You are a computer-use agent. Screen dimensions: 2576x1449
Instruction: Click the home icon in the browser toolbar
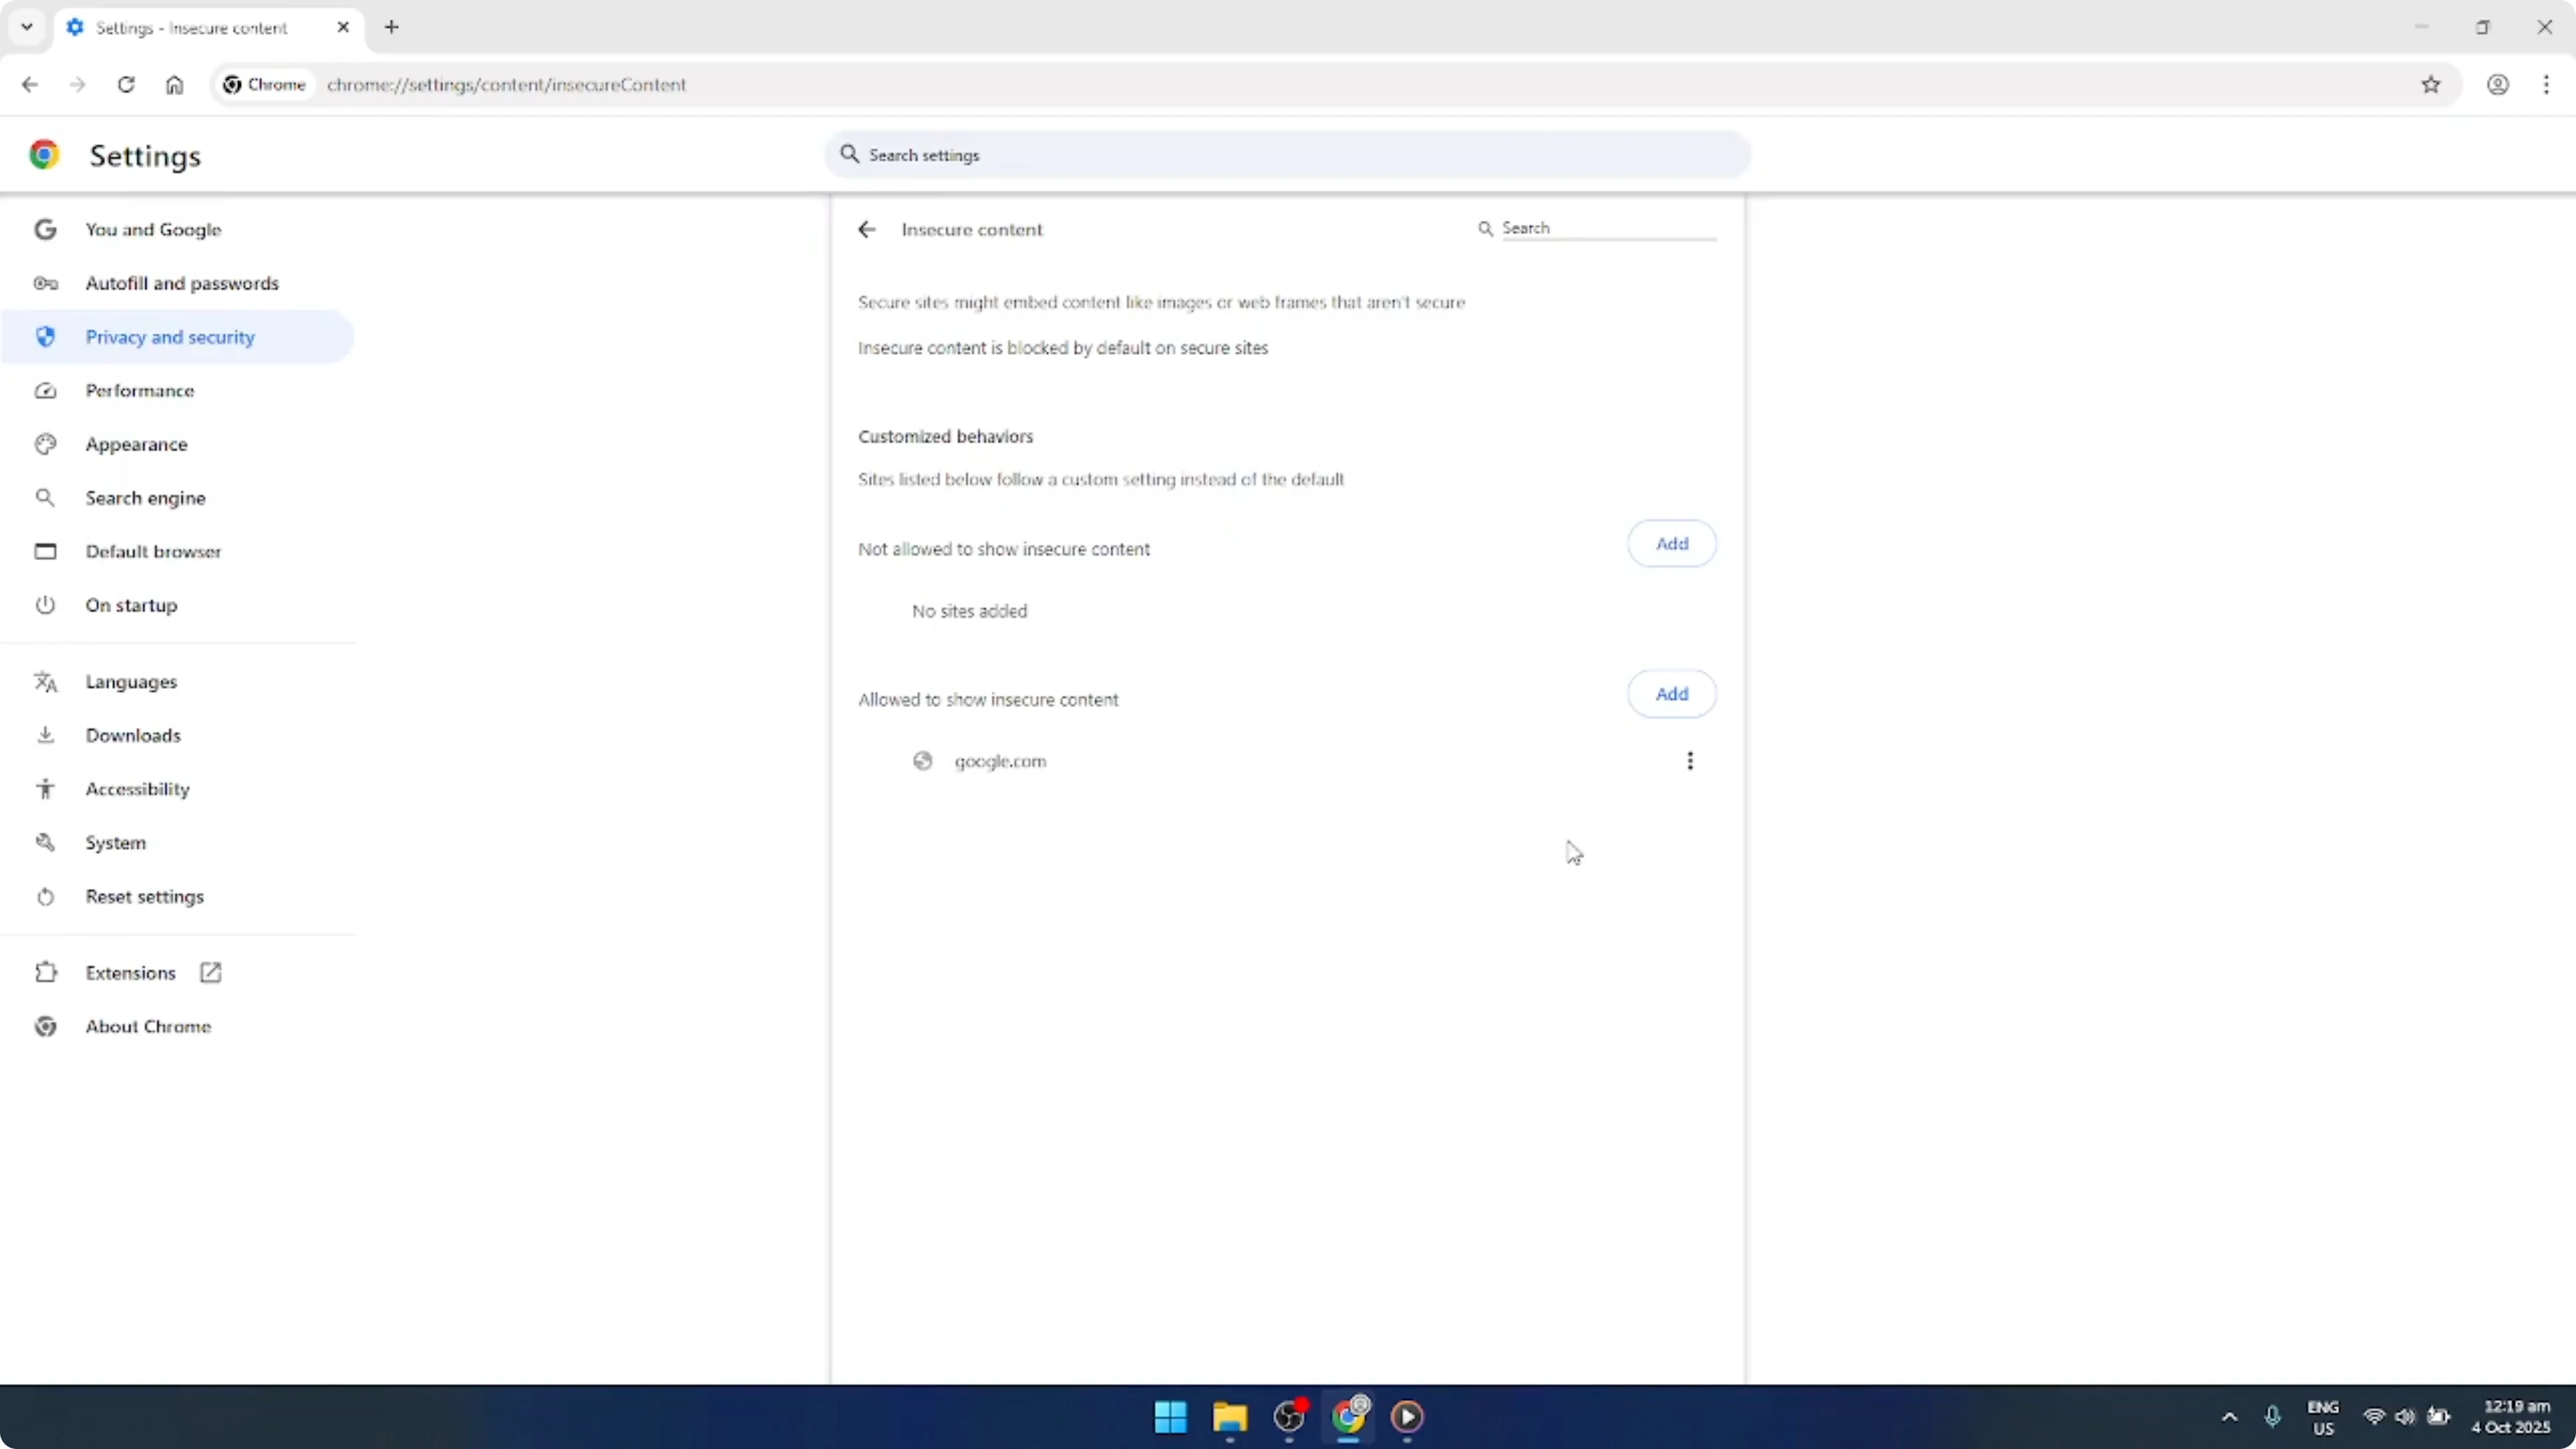[174, 85]
